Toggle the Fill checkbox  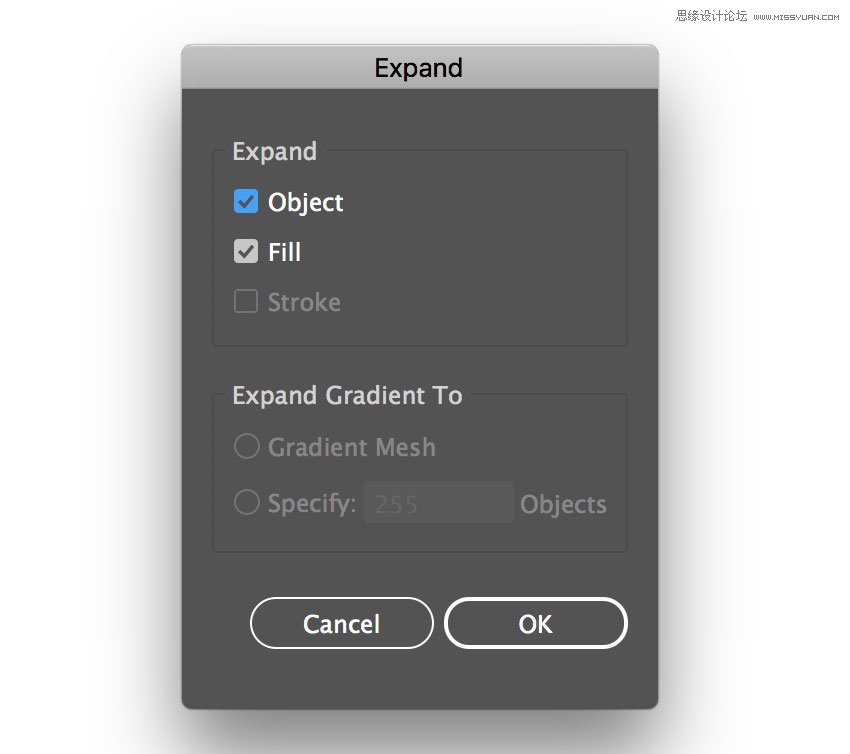click(246, 252)
